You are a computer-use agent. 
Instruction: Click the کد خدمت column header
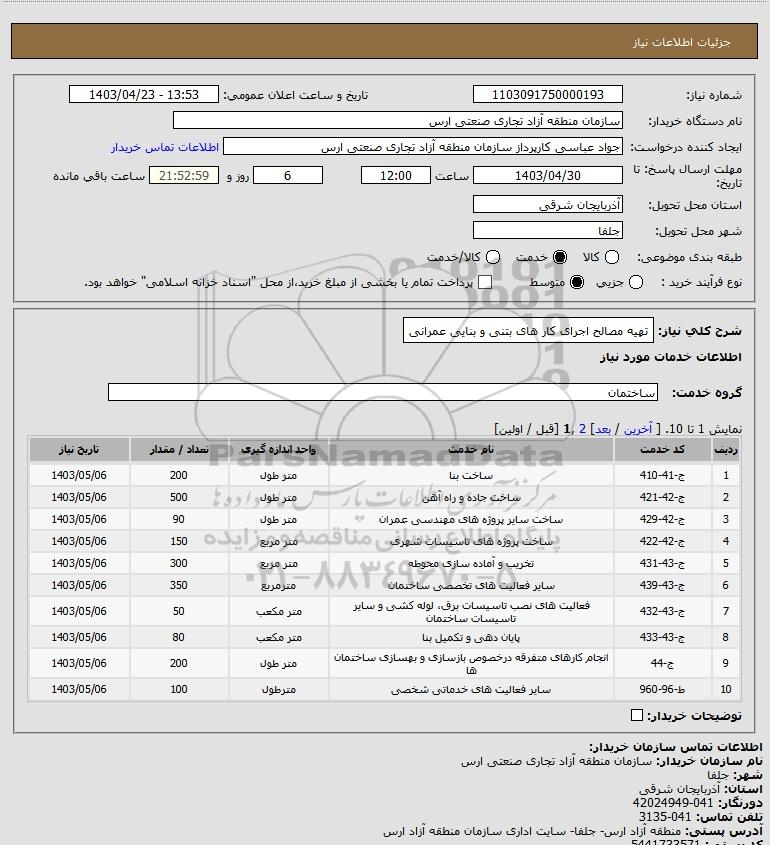[x=662, y=449]
